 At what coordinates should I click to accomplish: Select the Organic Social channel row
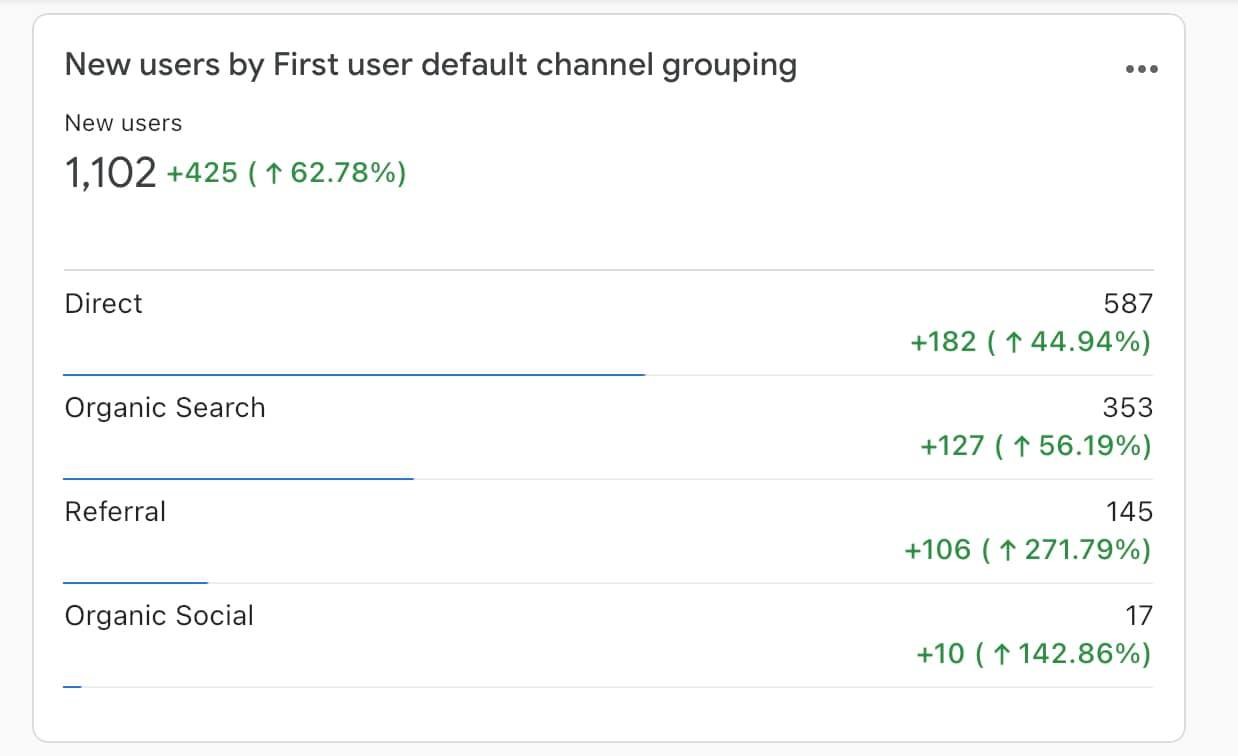pos(159,616)
